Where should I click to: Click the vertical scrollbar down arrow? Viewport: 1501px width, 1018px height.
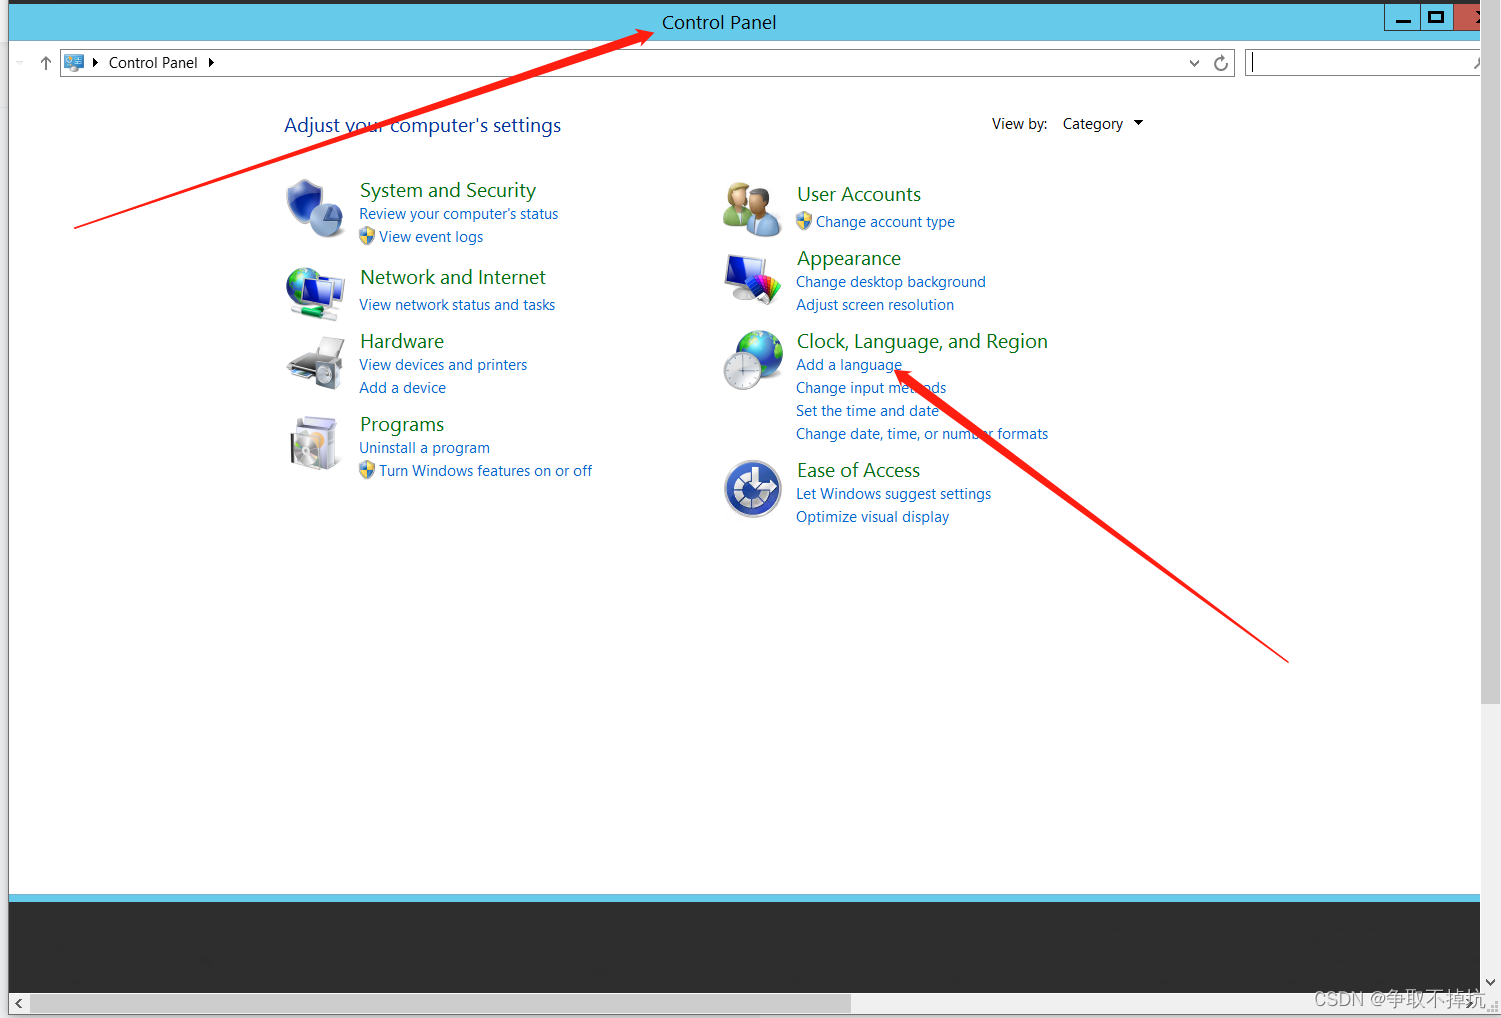pyautogui.click(x=1490, y=983)
